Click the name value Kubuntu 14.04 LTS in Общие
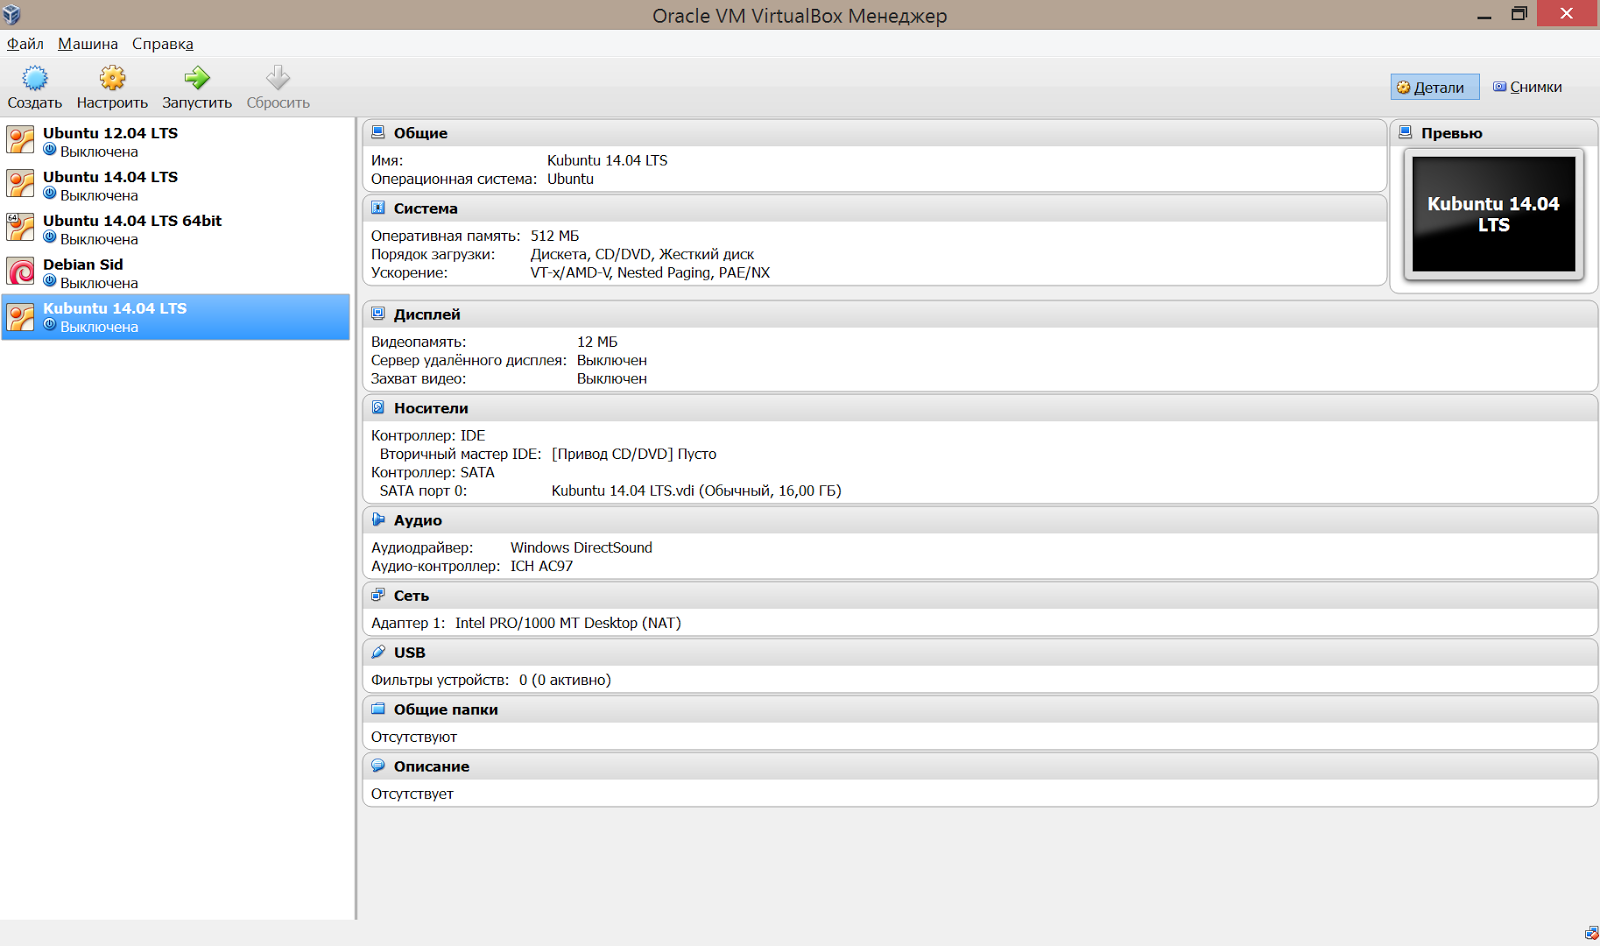This screenshot has height=946, width=1600. (607, 160)
